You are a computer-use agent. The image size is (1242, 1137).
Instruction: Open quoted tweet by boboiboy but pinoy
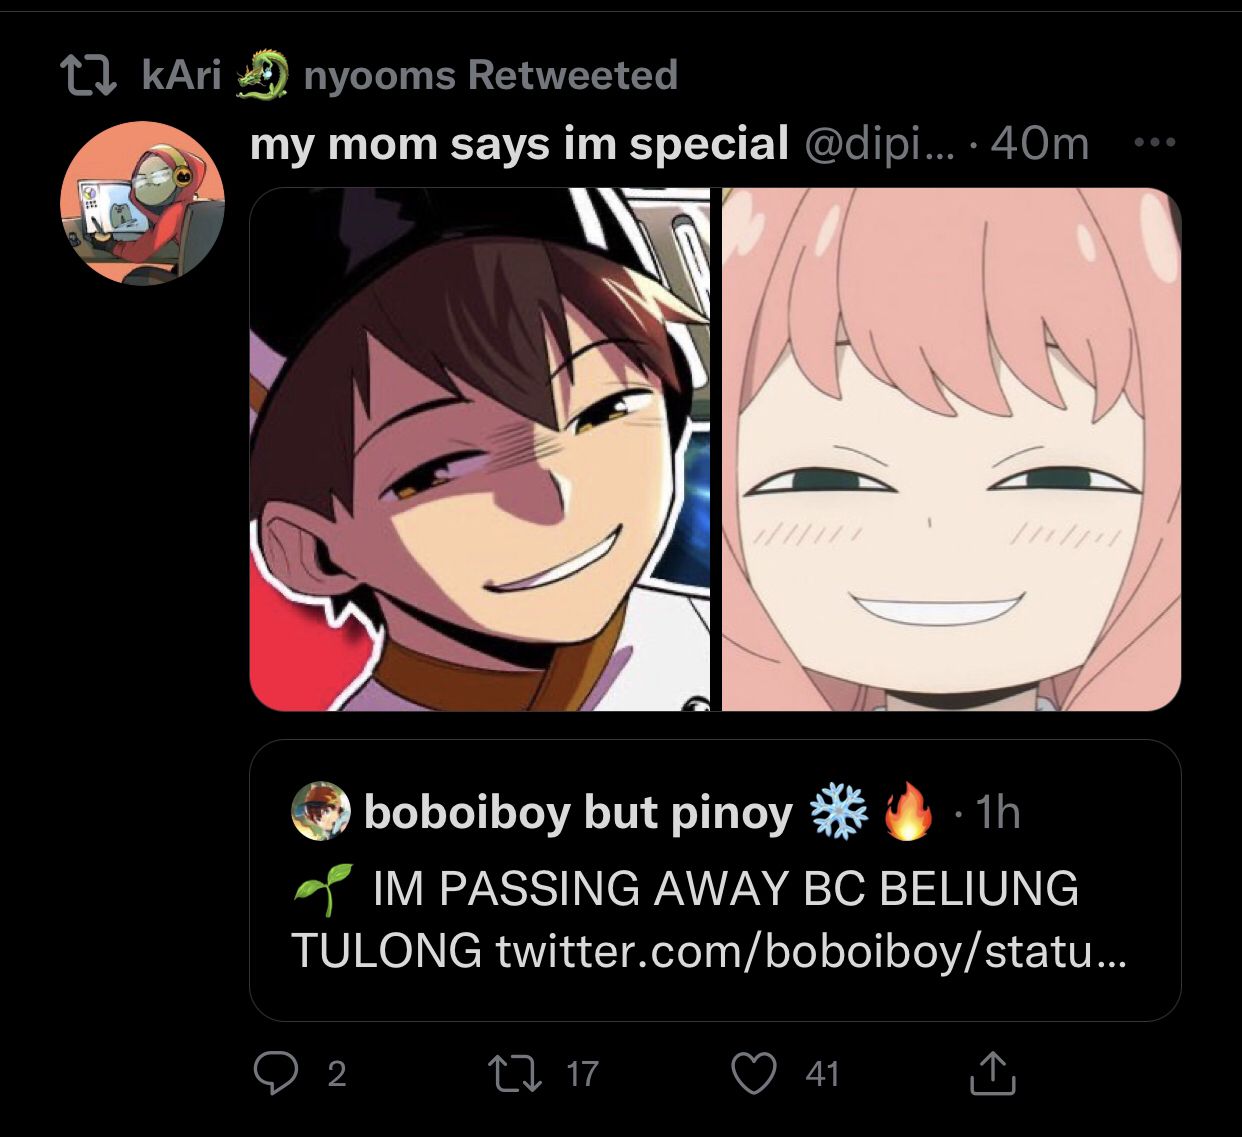(x=715, y=880)
